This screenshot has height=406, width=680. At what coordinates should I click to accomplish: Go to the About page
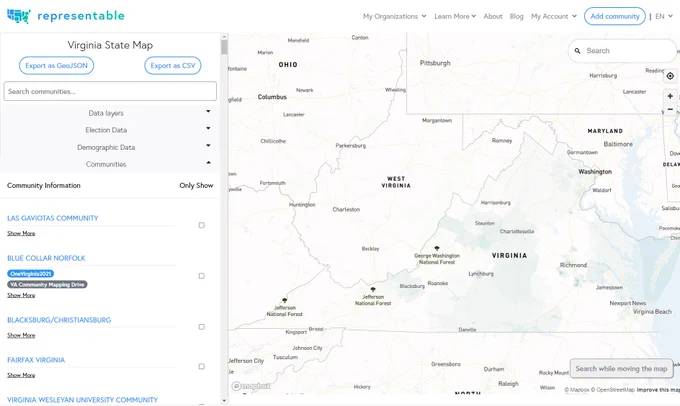pyautogui.click(x=493, y=16)
